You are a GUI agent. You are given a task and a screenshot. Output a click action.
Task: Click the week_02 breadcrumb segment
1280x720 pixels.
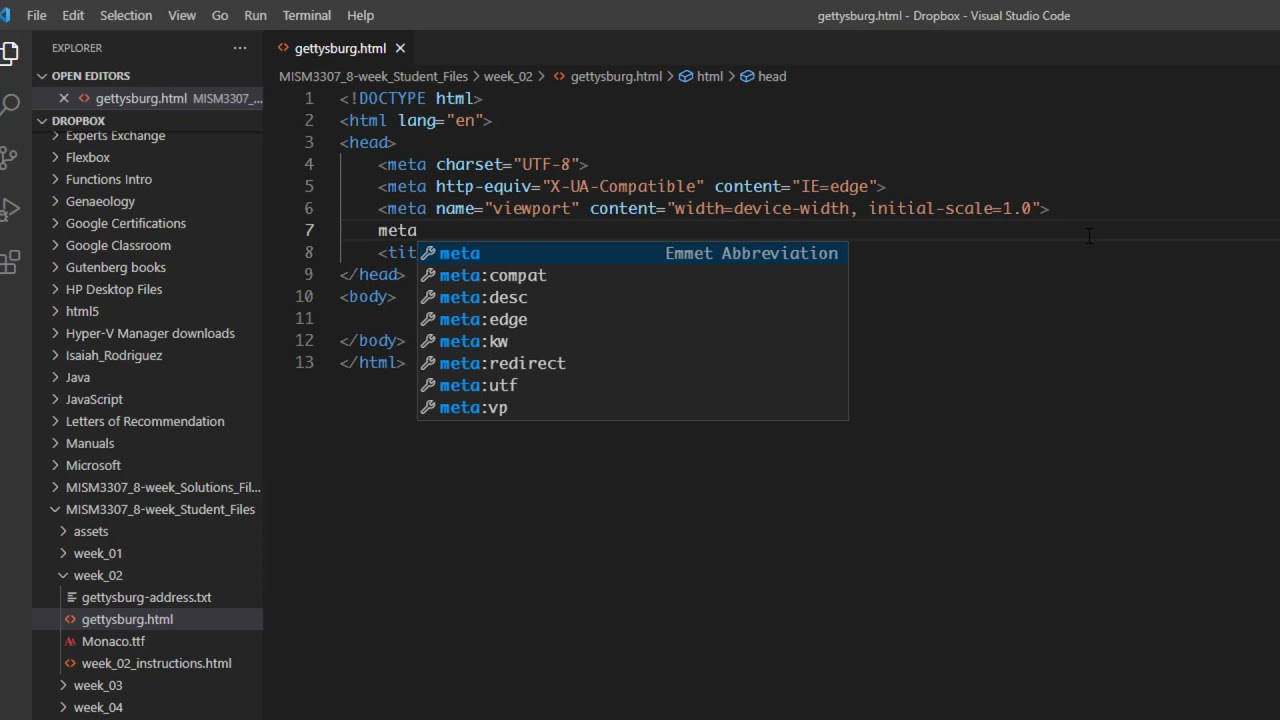[x=508, y=76]
